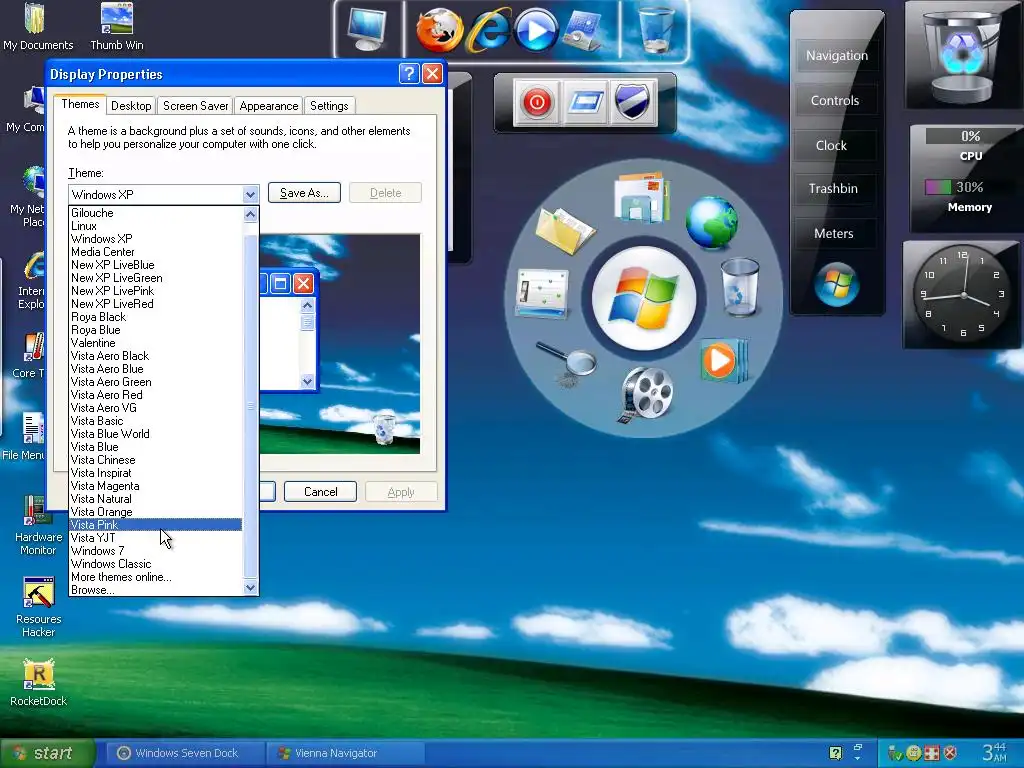
Task: Open the Start menu button
Action: click(x=47, y=753)
